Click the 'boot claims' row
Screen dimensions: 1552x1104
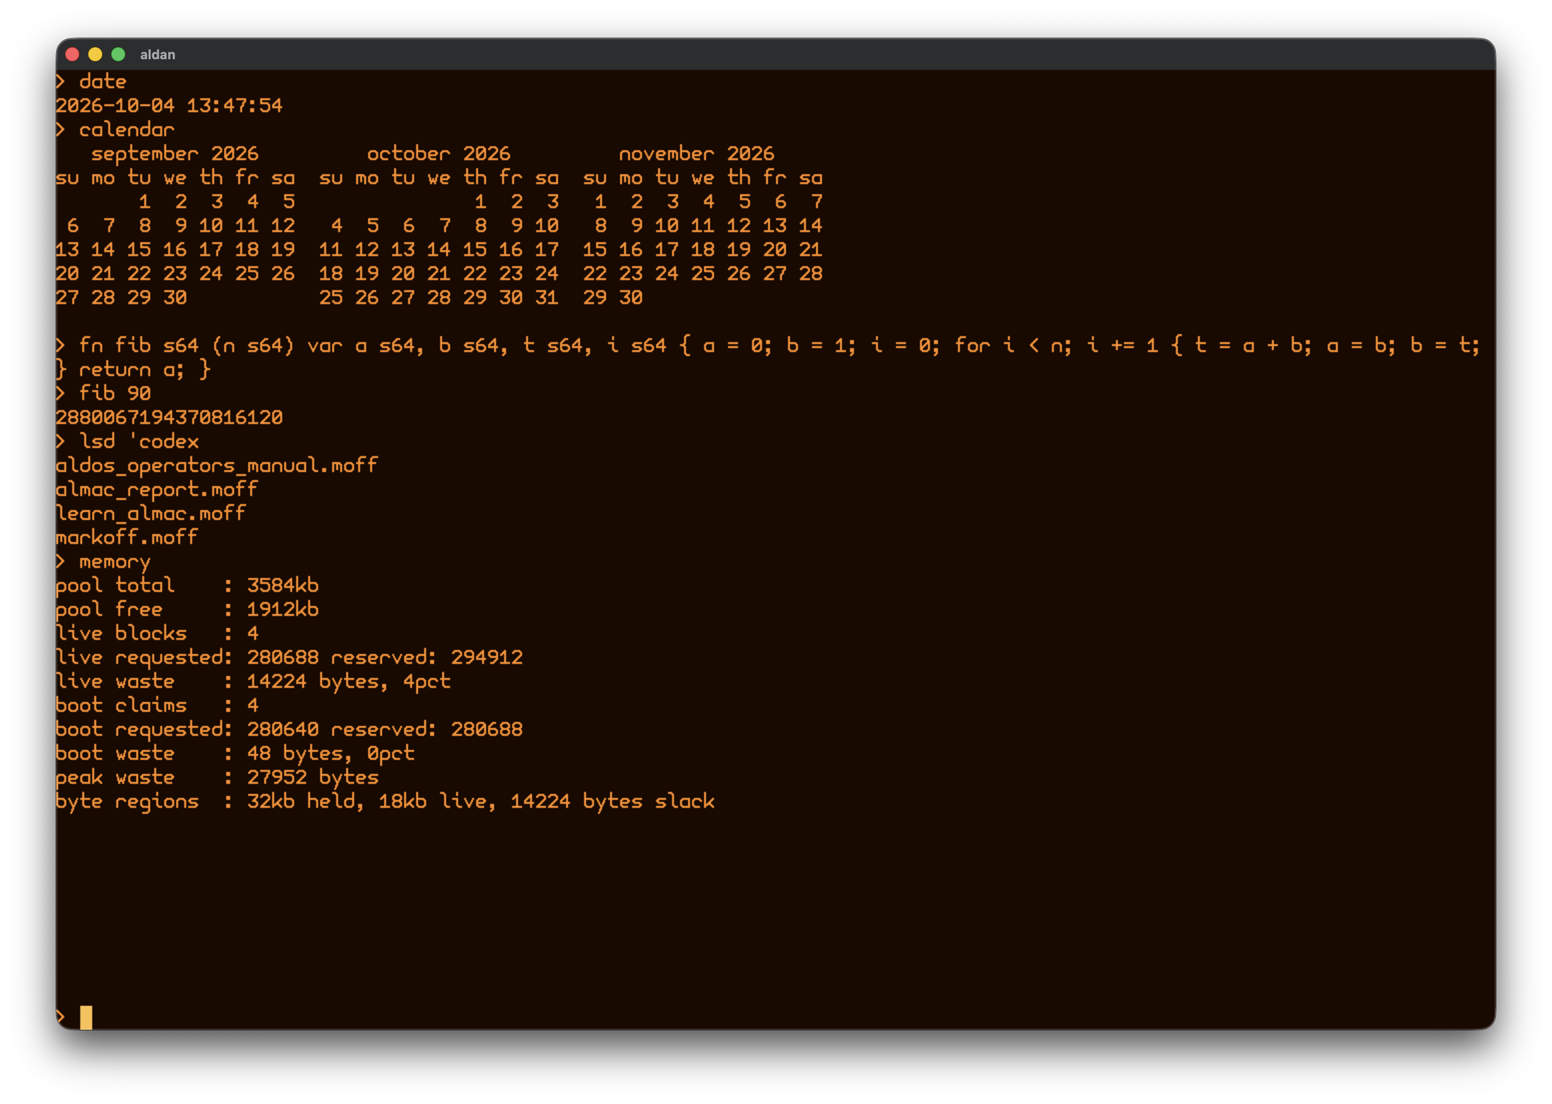157,706
